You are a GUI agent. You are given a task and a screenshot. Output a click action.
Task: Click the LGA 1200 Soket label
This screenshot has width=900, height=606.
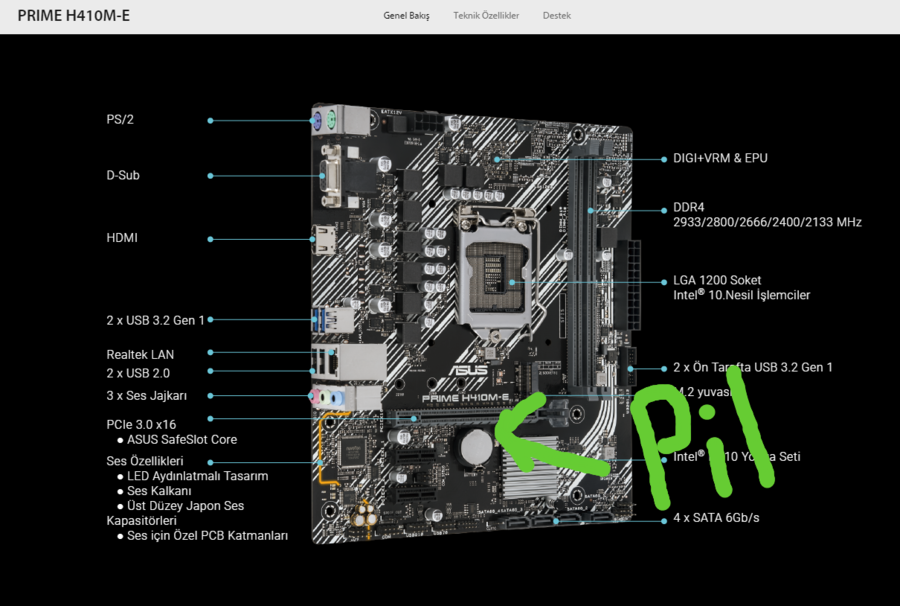click(x=717, y=280)
